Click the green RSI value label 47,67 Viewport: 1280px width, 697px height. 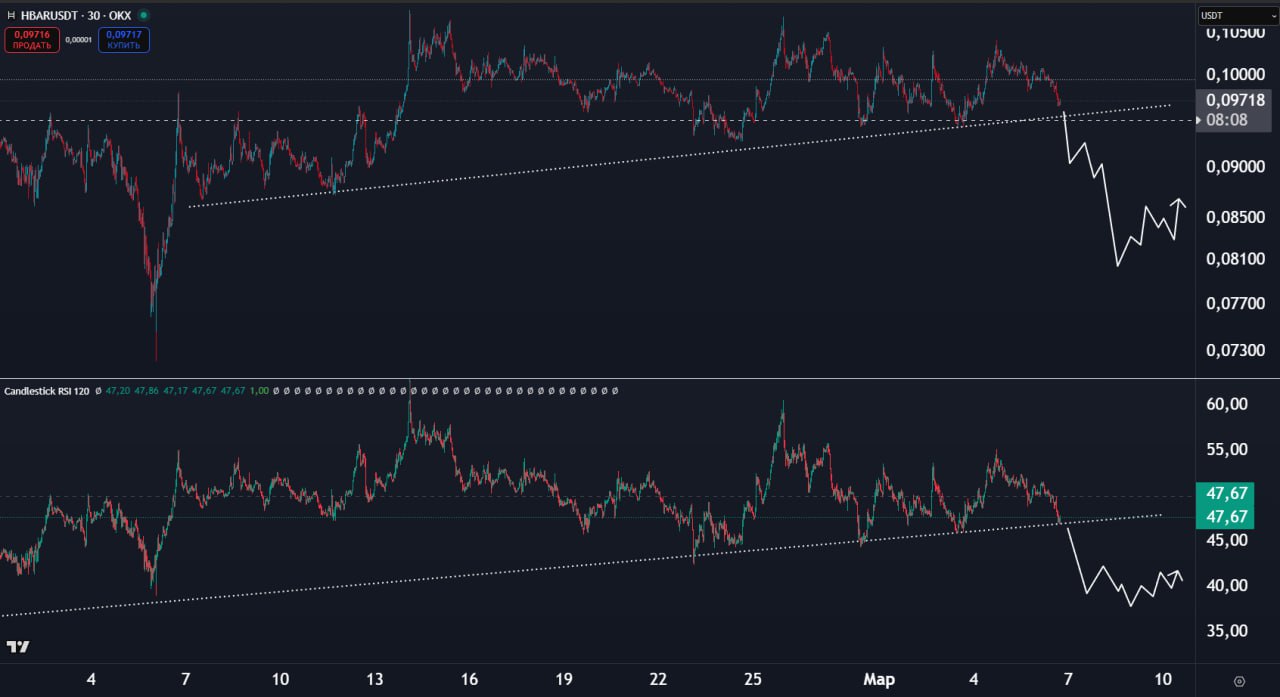tap(1226, 494)
